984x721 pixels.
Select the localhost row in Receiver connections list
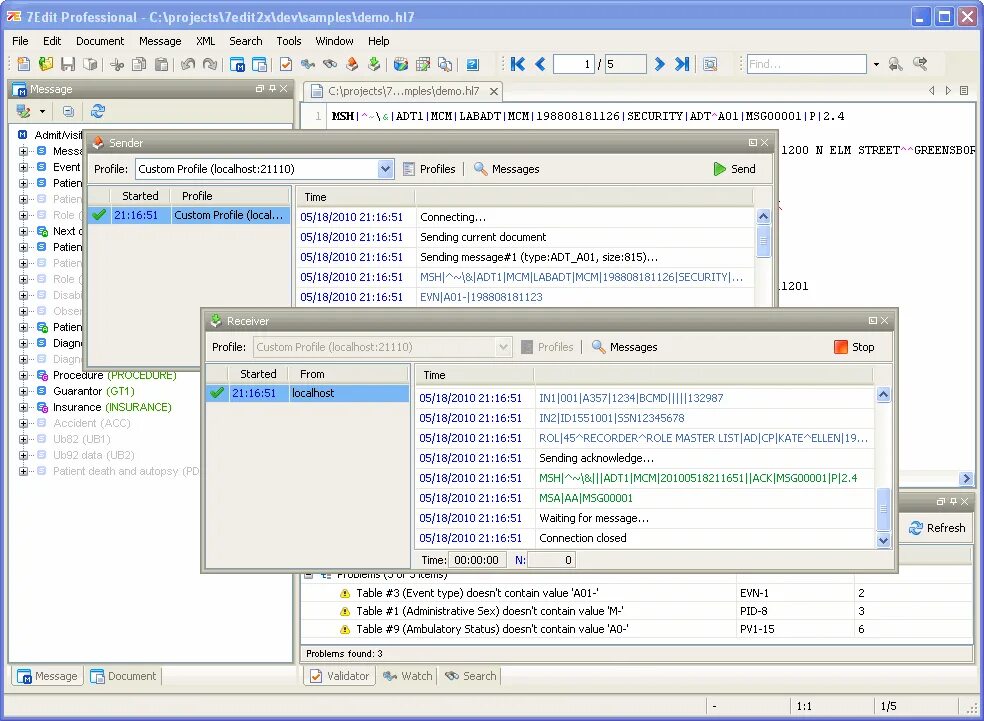[308, 393]
